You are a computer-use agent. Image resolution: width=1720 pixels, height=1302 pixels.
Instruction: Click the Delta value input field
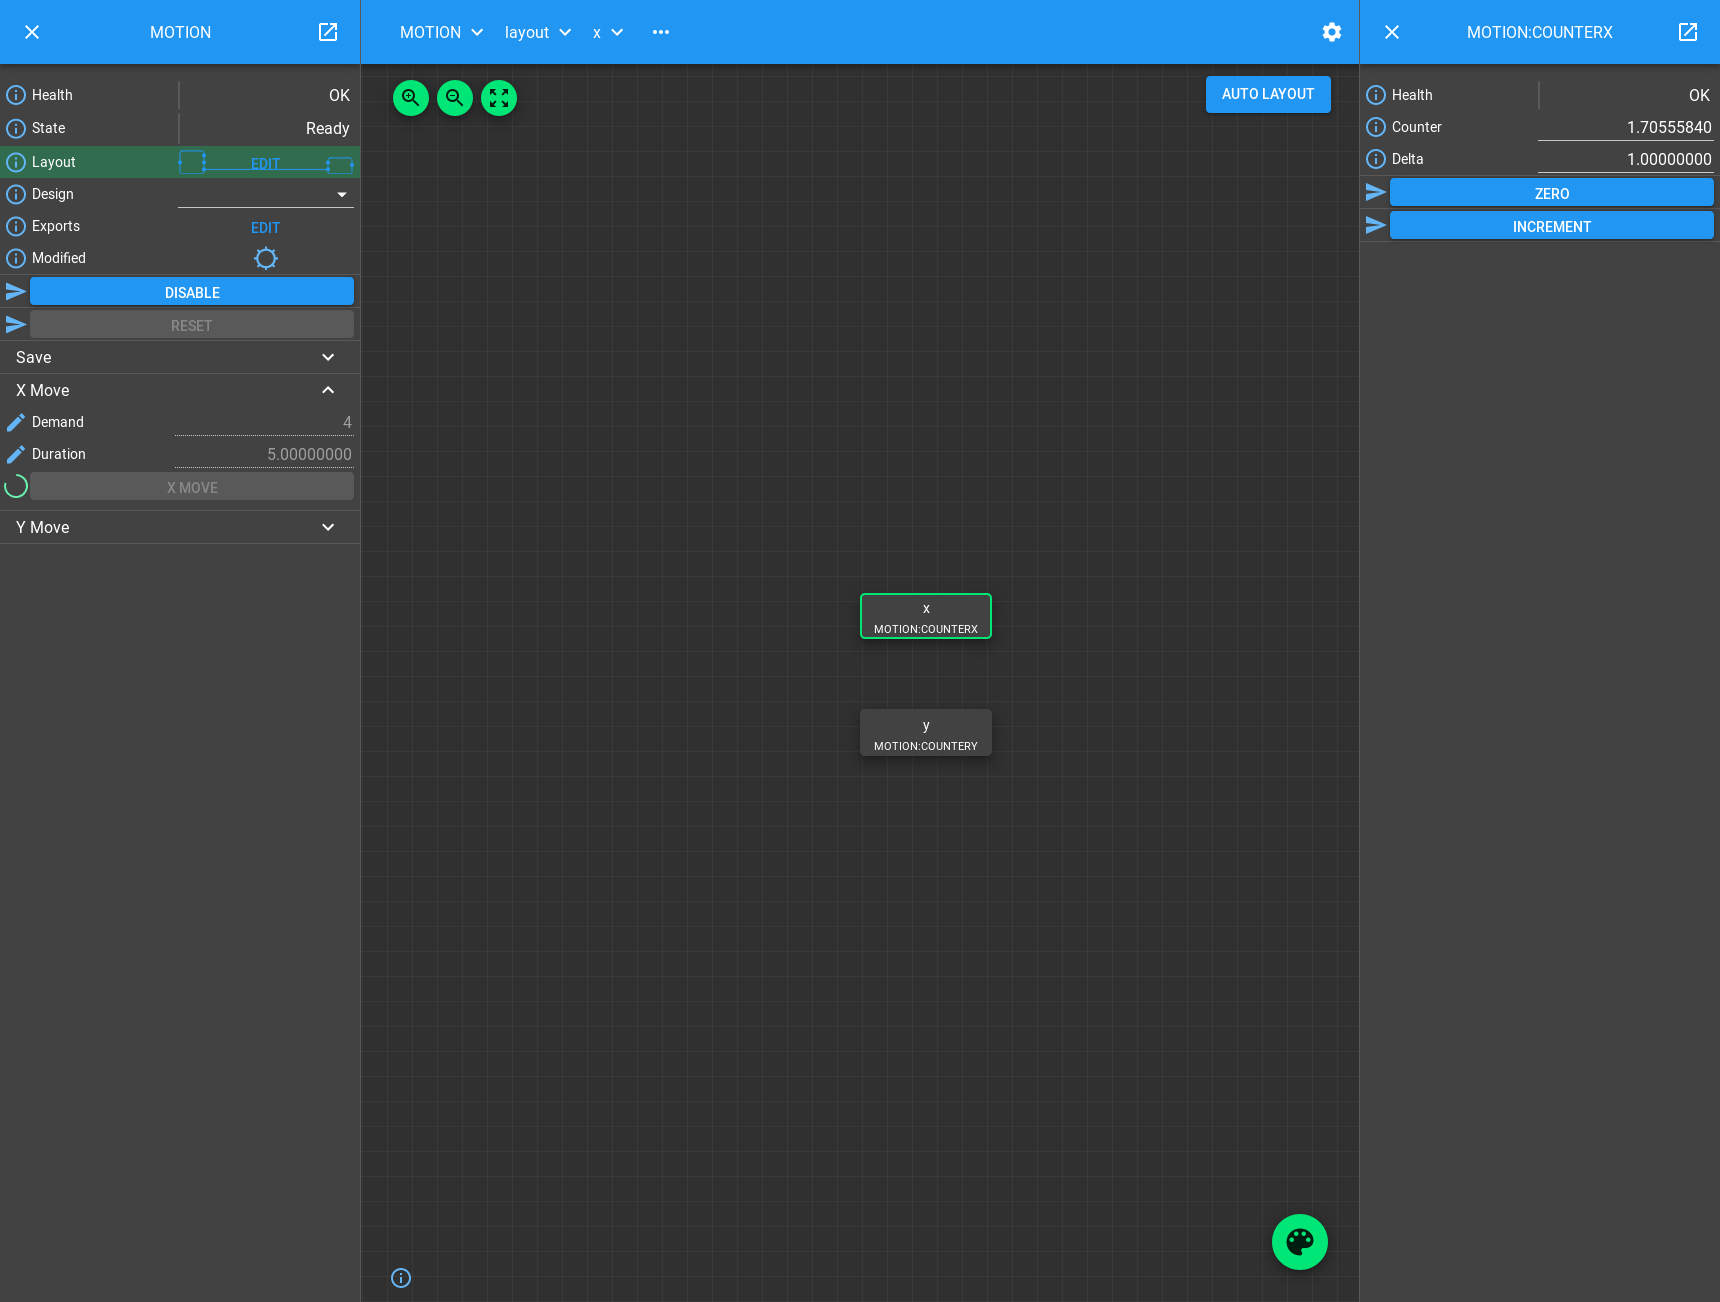1624,159
